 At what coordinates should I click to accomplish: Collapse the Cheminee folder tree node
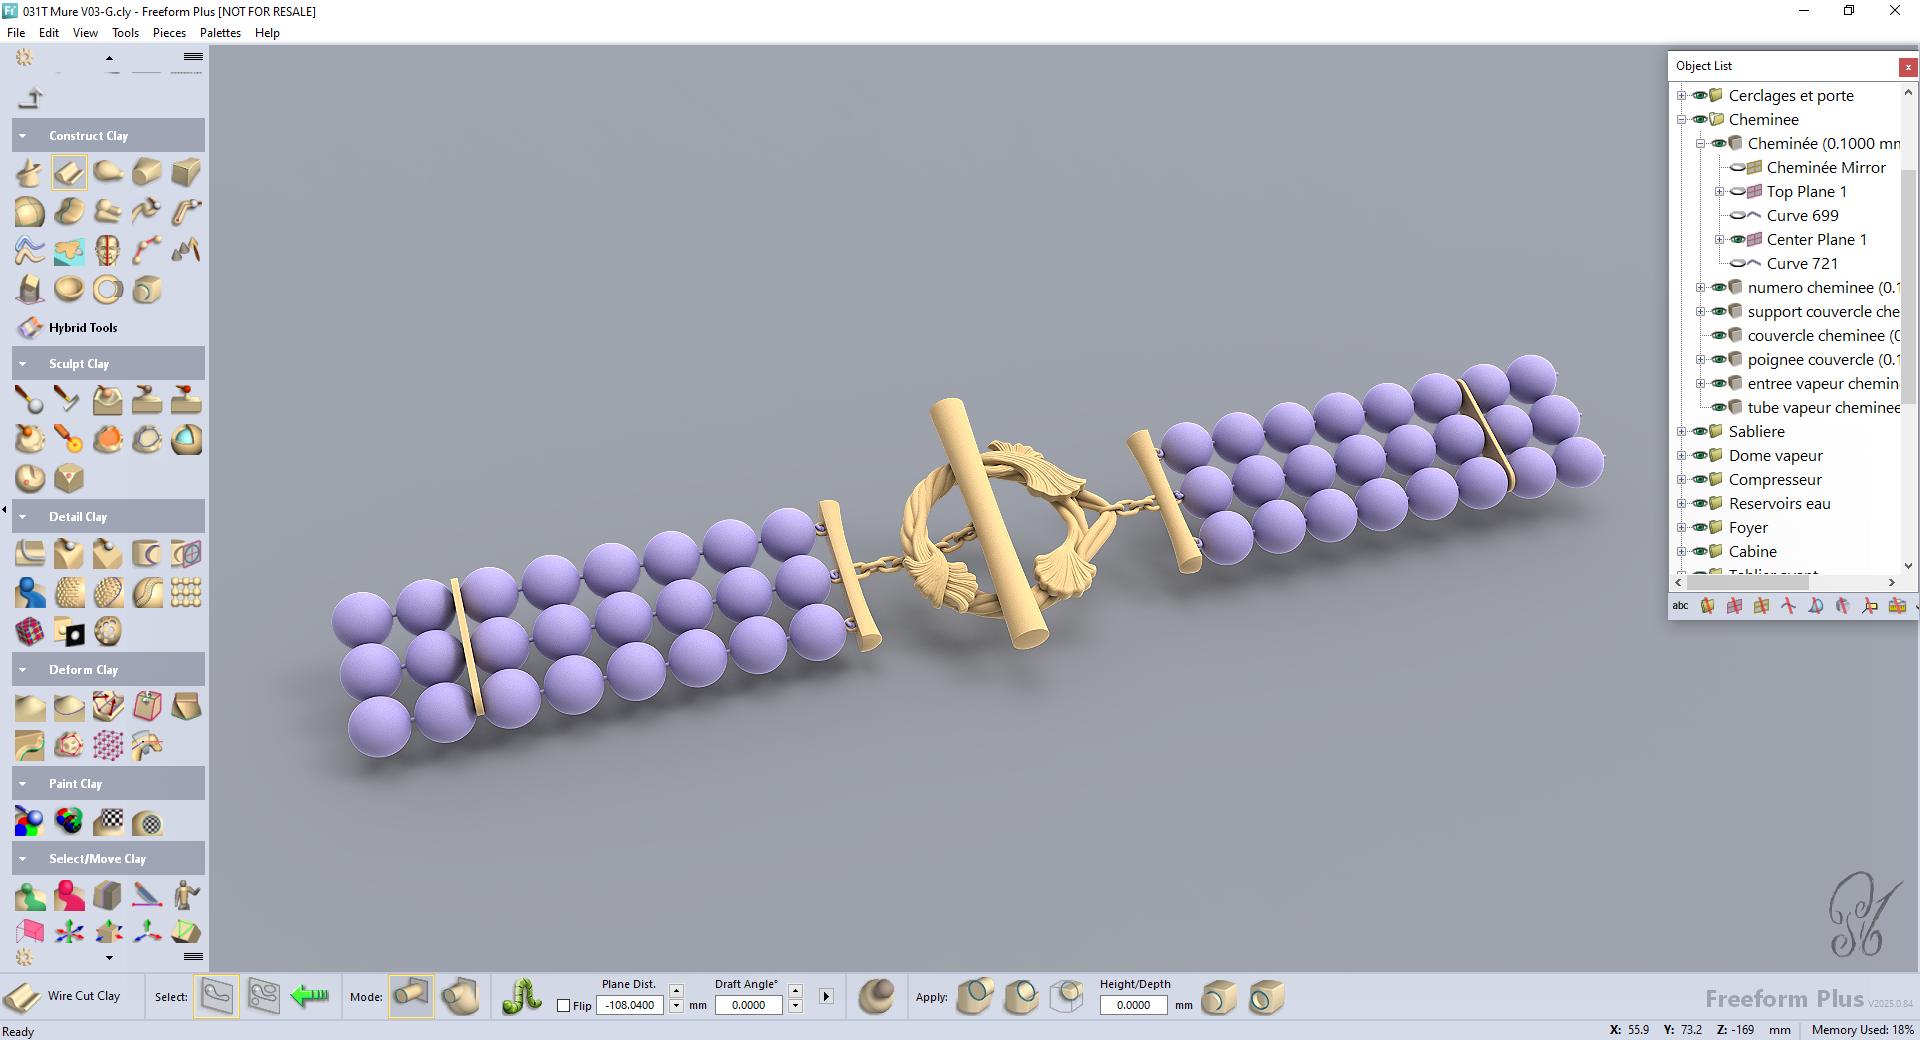(x=1681, y=120)
